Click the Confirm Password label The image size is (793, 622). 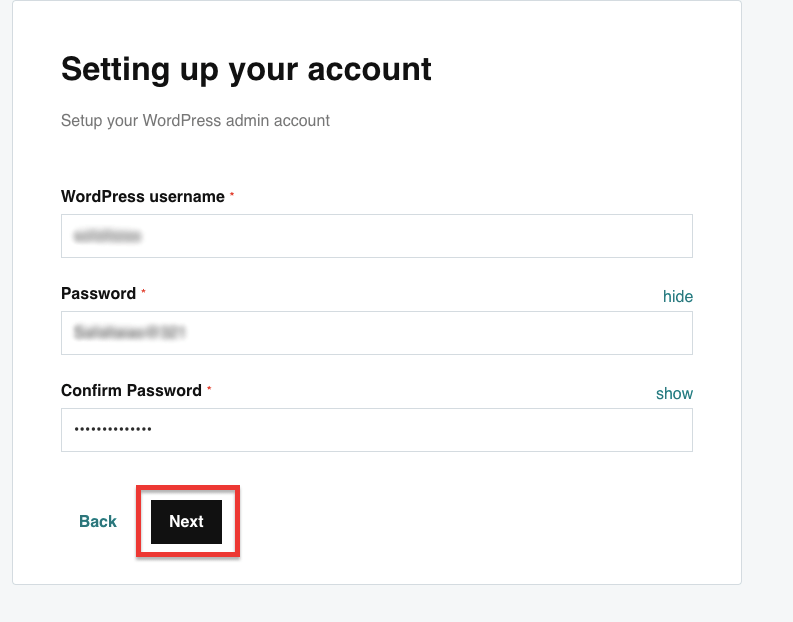tap(131, 391)
